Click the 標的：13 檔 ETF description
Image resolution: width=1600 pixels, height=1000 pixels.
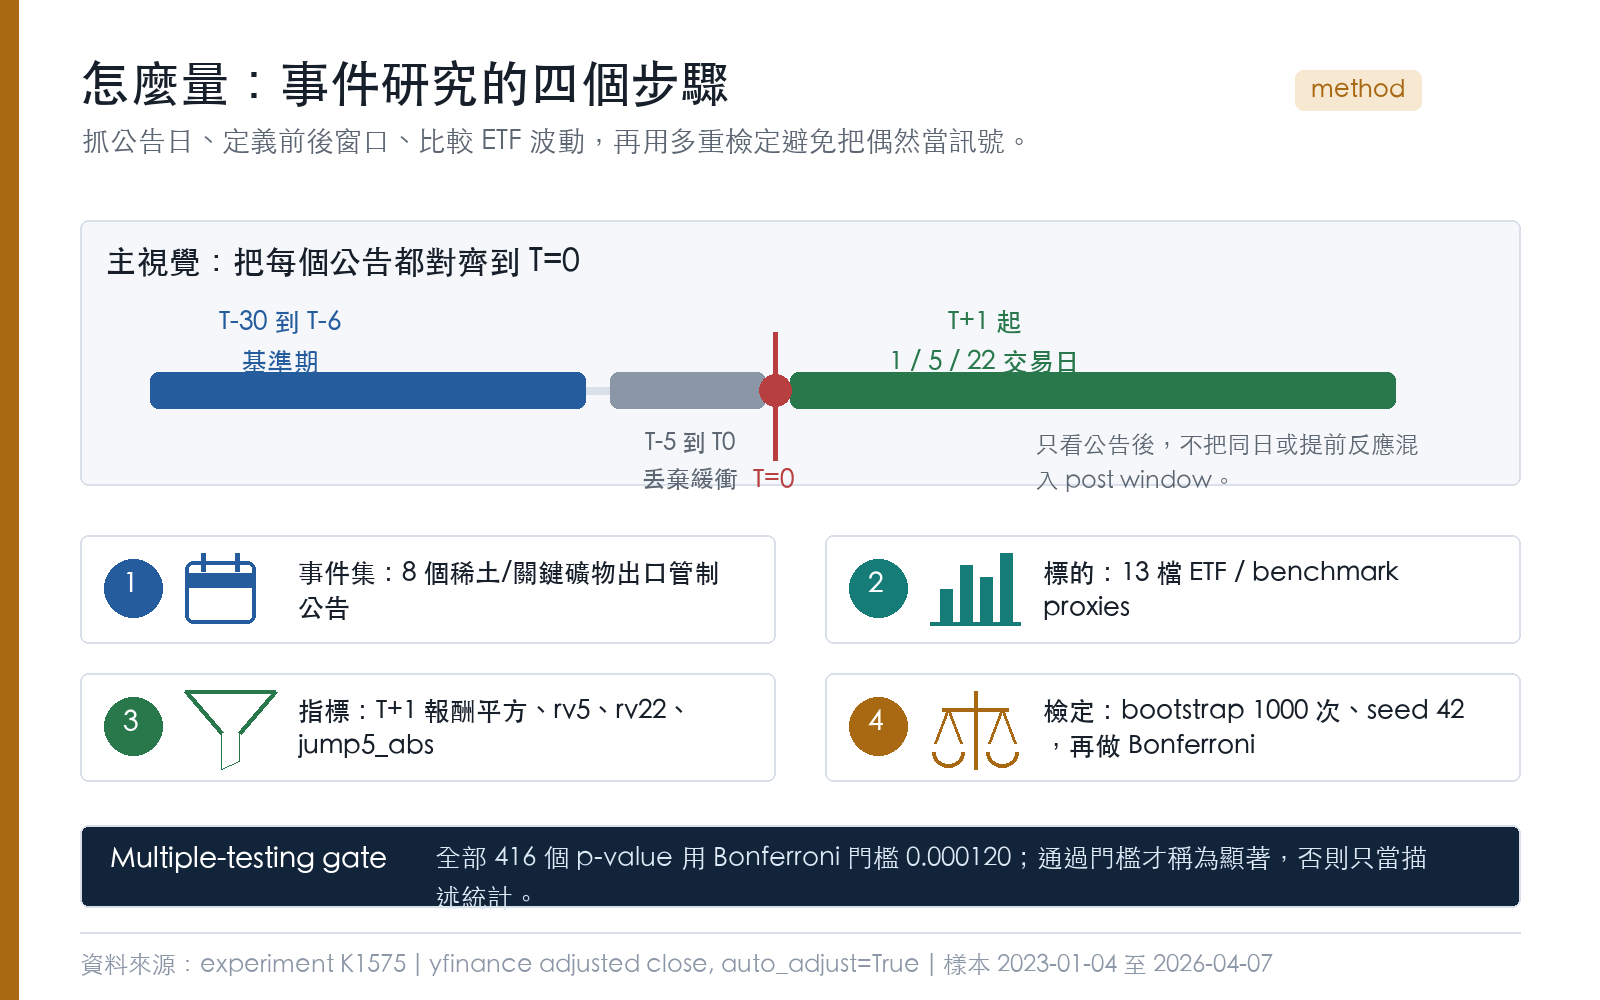(x=1220, y=589)
